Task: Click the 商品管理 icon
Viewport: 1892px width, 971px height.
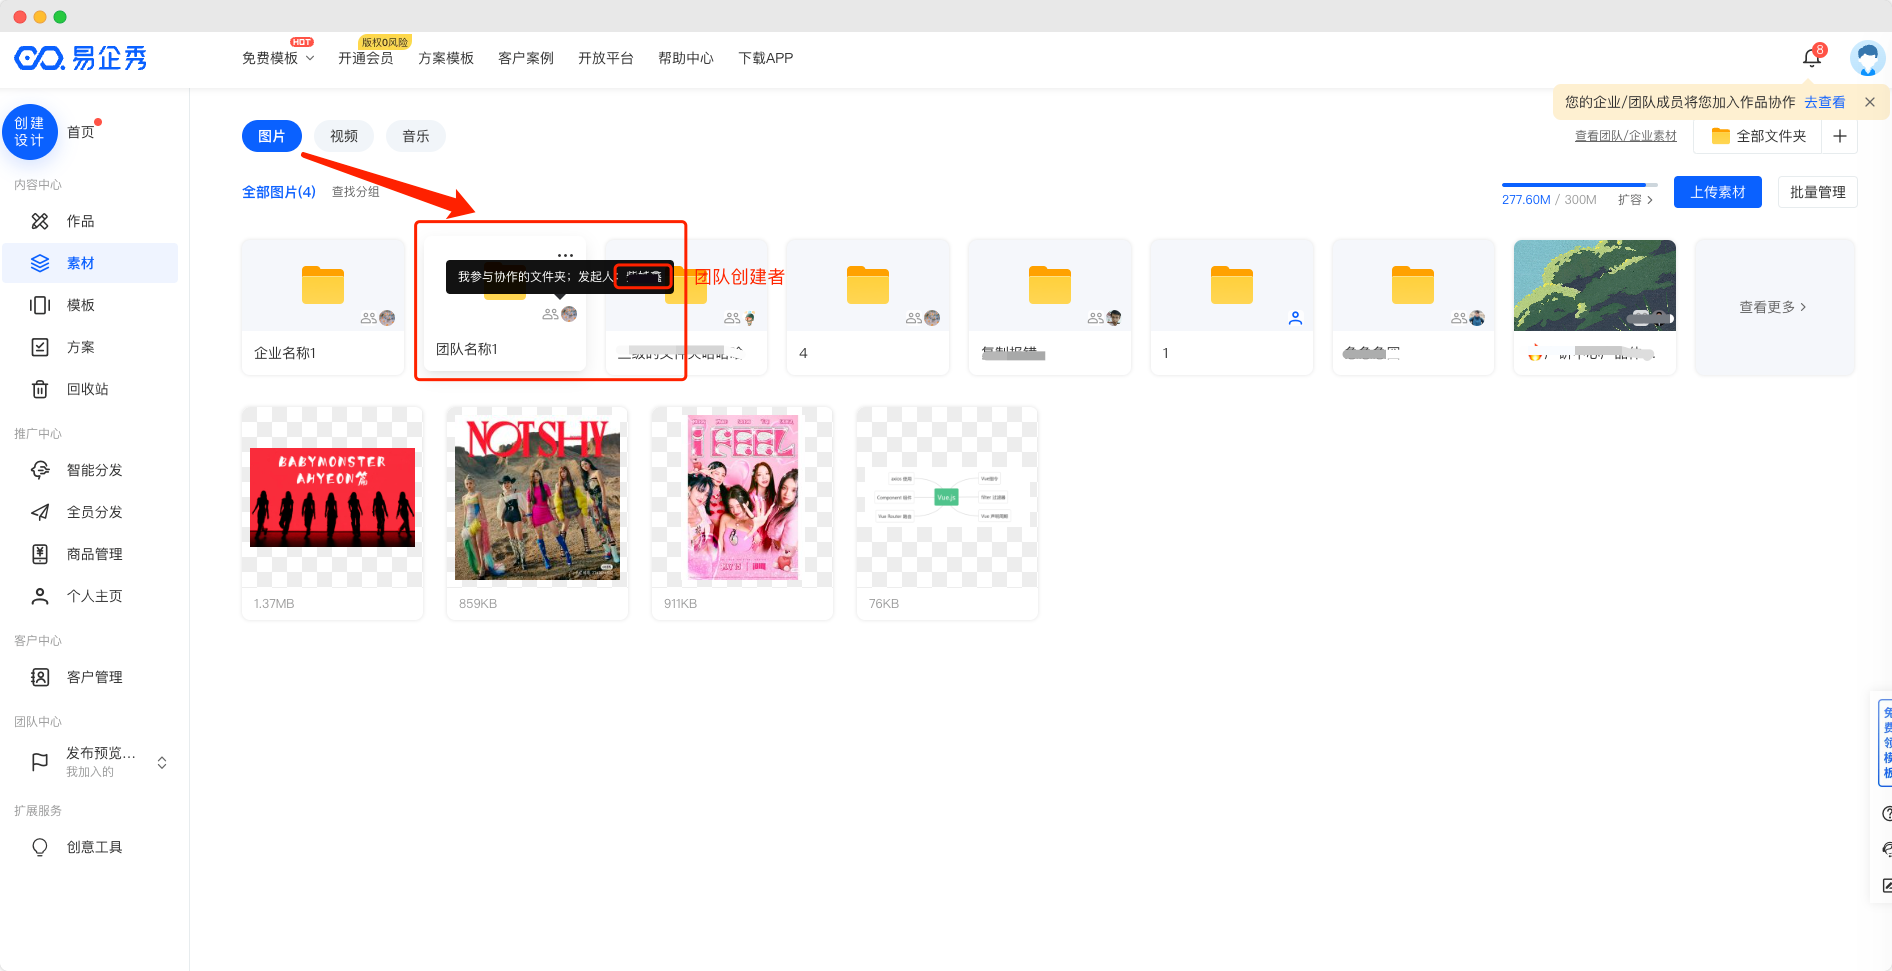Action: pyautogui.click(x=40, y=554)
